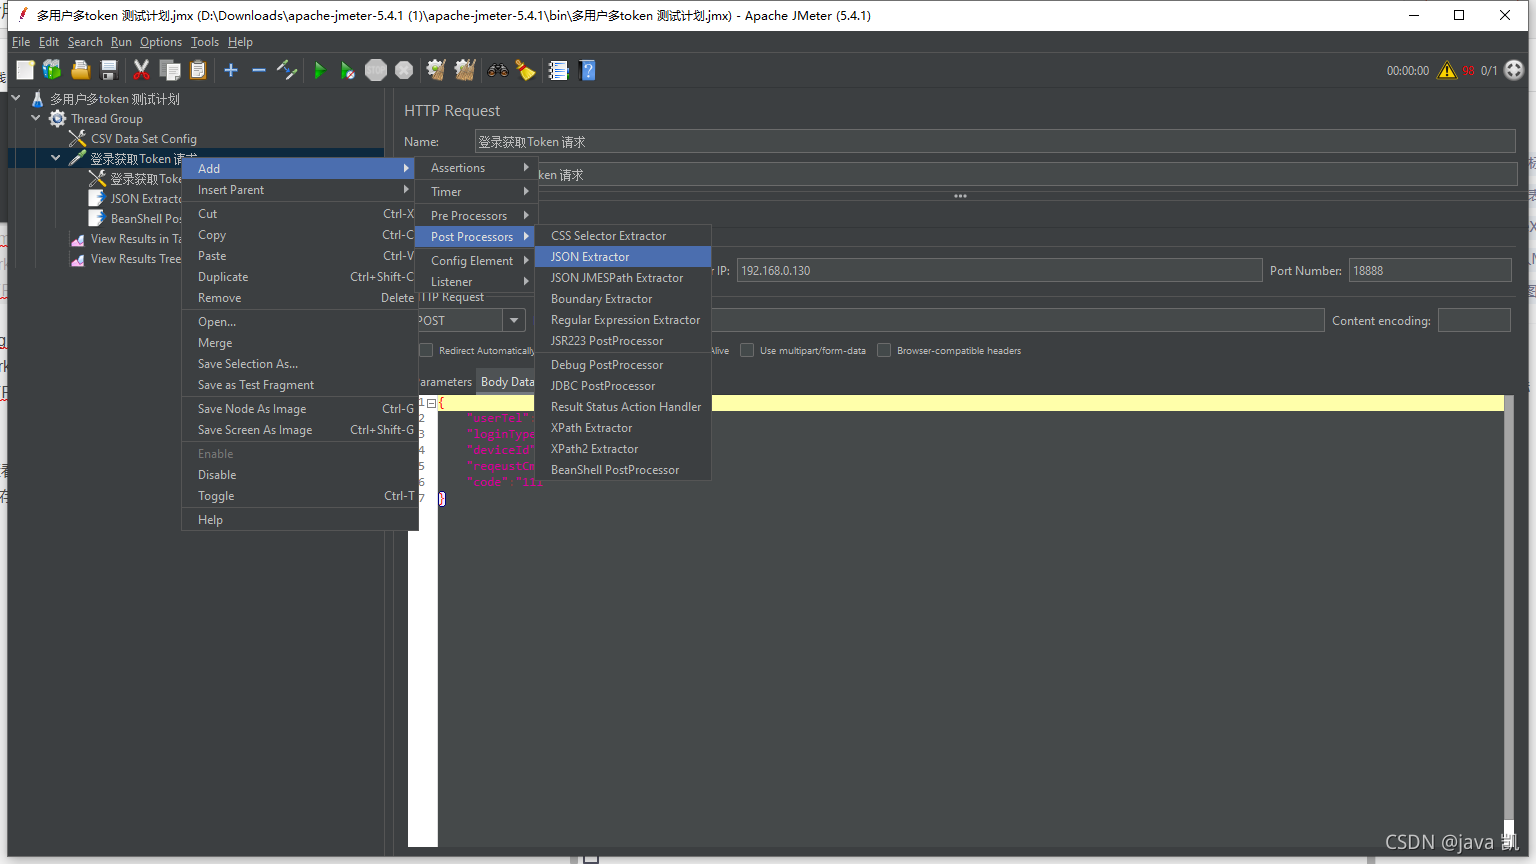Select Disable in the context menu
This screenshot has height=864, width=1536.
[300, 475]
